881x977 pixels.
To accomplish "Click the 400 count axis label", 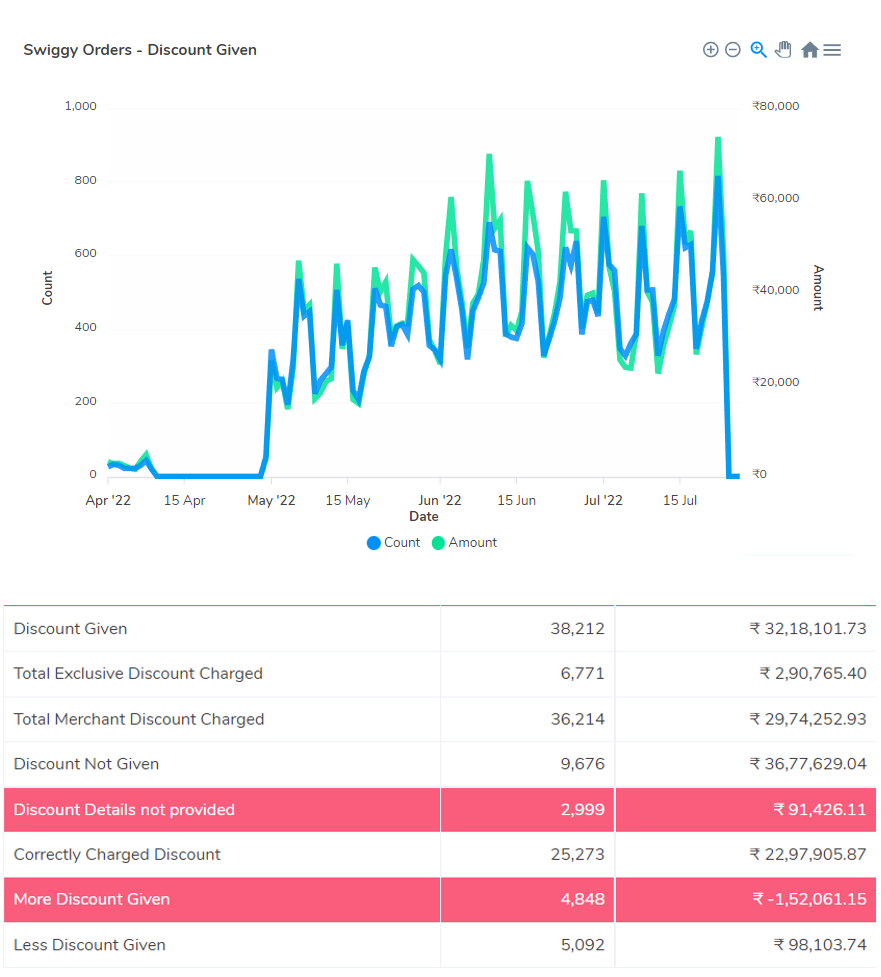I will pos(85,327).
